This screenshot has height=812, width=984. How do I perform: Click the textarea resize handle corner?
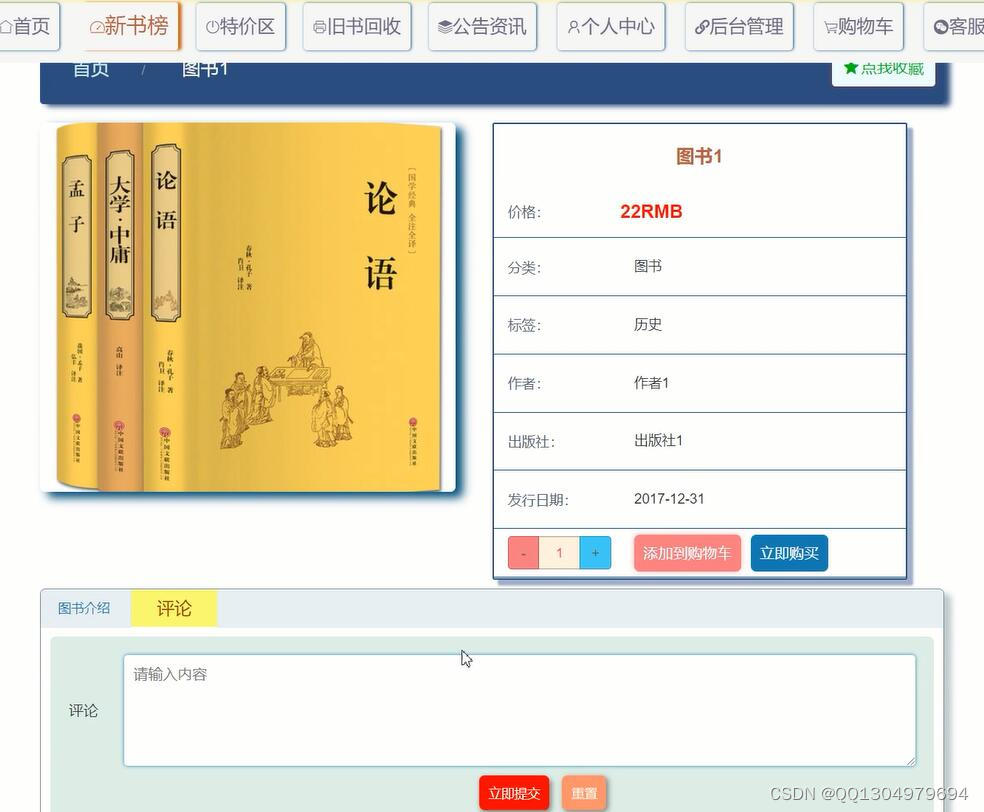[911, 761]
